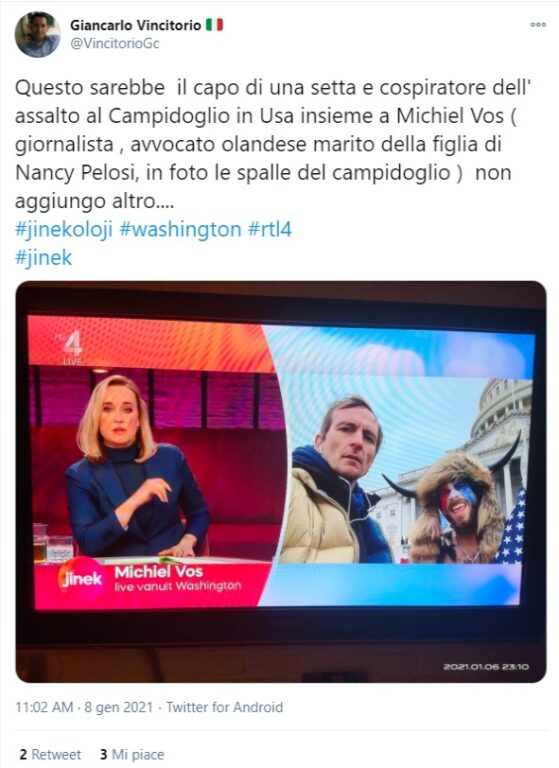
Task: Click the RTL 4 Live logo in photo
Action: (72, 348)
